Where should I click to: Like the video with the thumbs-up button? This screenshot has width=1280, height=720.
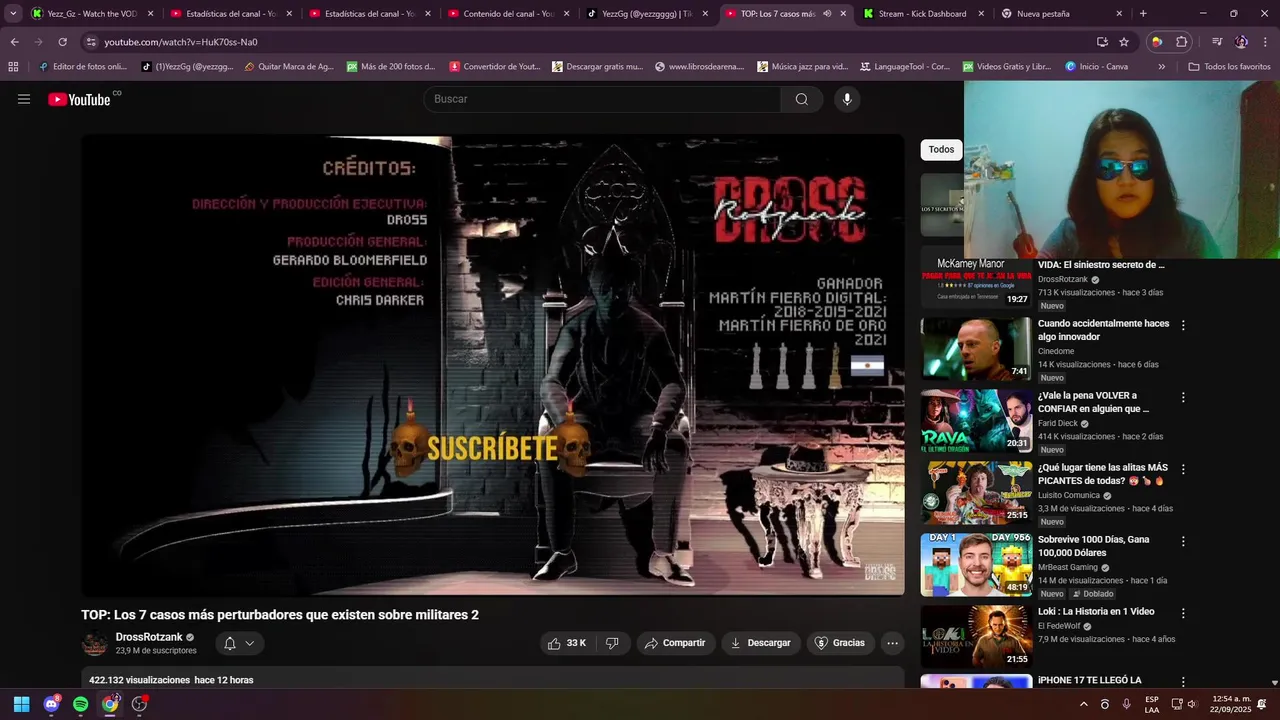pos(566,643)
